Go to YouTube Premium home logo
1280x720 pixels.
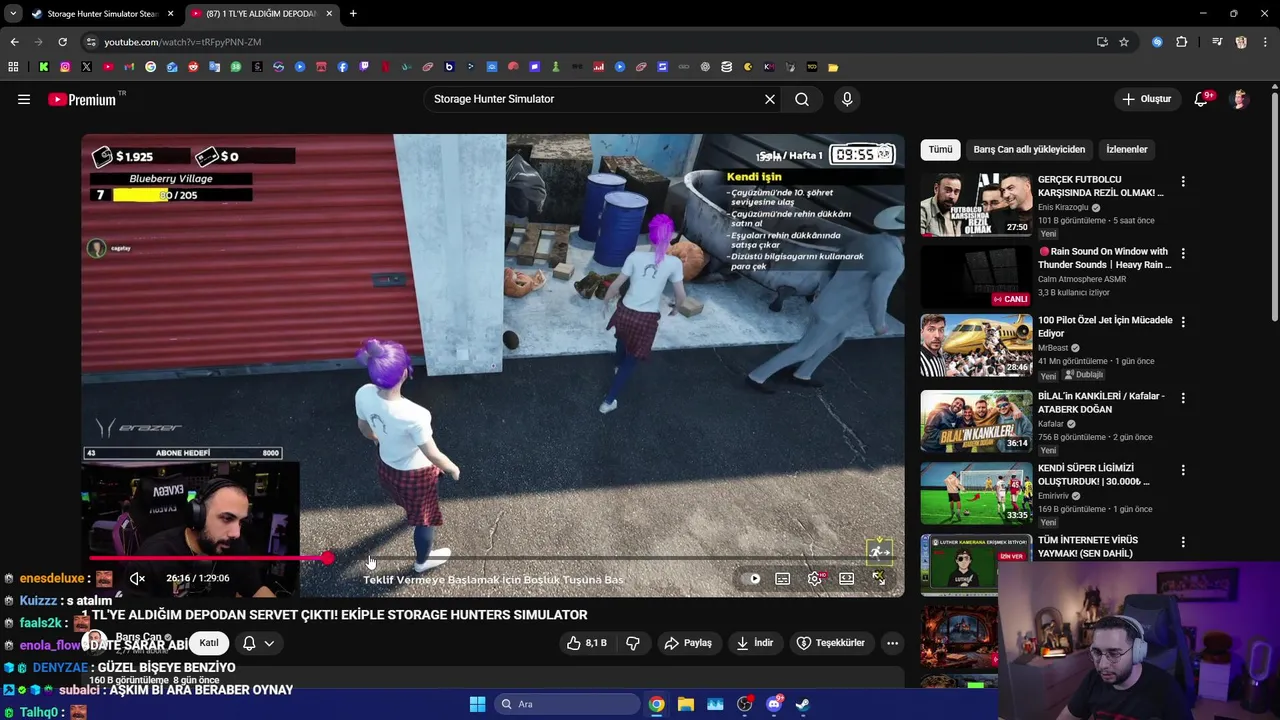pyautogui.click(x=82, y=99)
